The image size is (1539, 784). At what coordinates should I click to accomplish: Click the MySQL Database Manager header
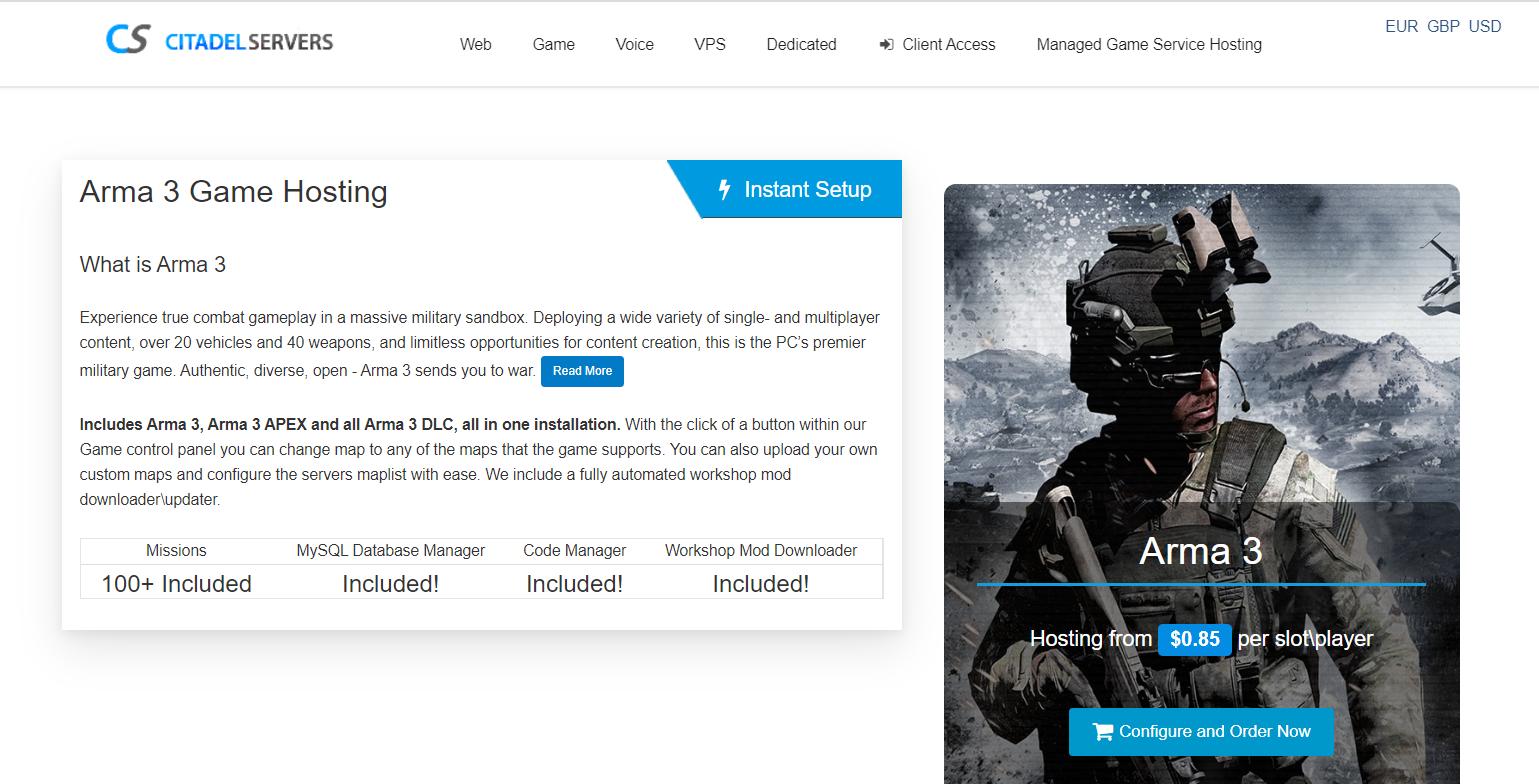point(390,551)
